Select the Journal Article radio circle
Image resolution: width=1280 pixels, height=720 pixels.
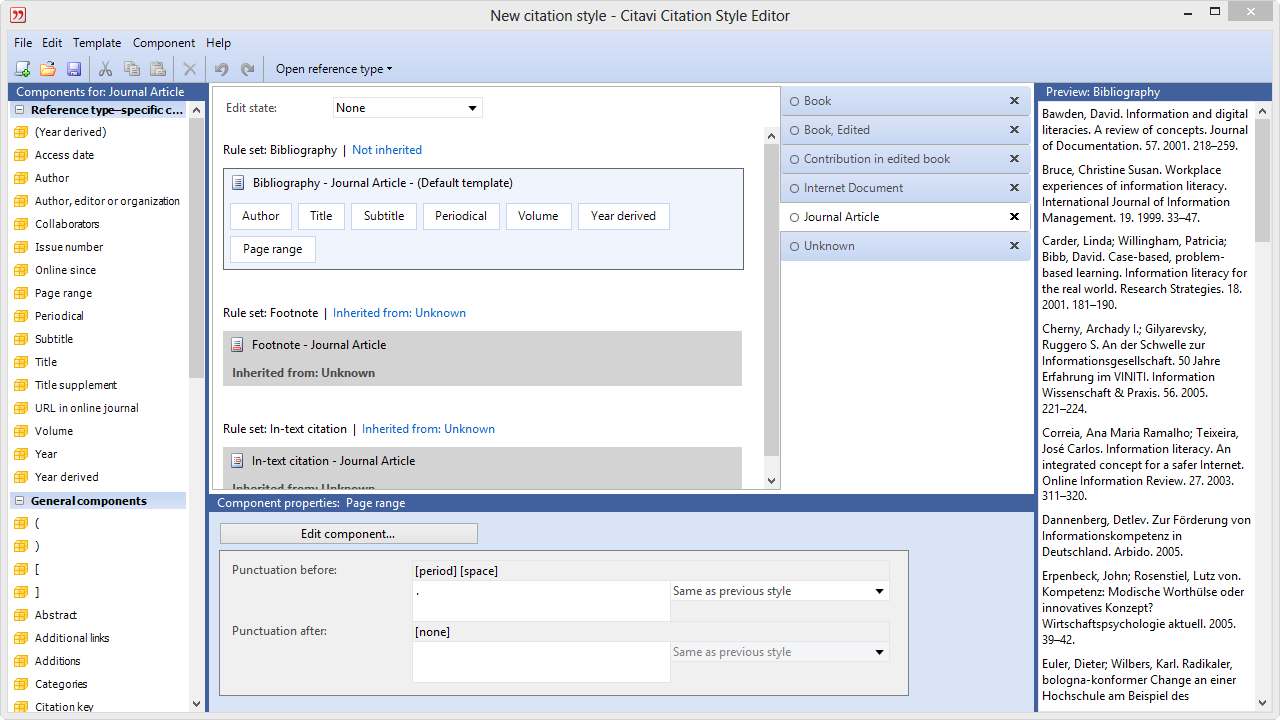click(794, 217)
